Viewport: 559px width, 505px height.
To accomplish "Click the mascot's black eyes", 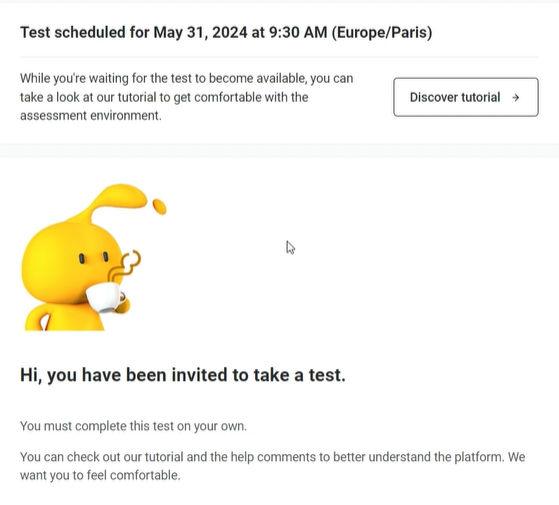I will coord(94,258).
